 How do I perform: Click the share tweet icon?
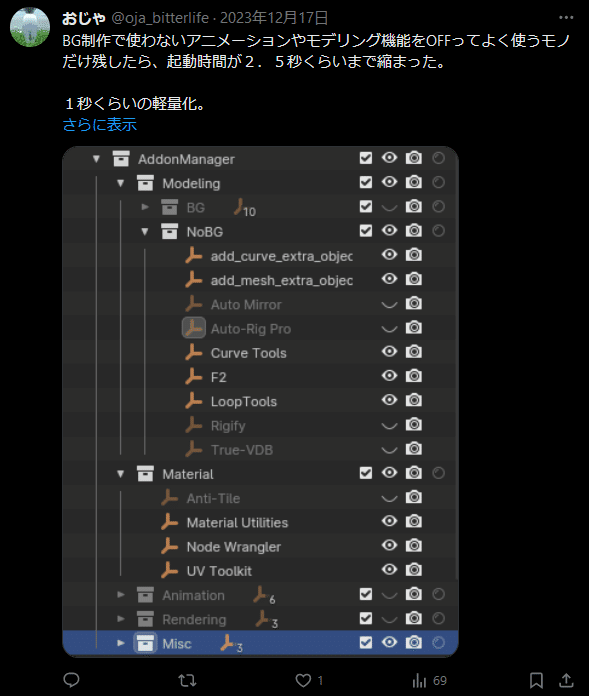tap(566, 680)
